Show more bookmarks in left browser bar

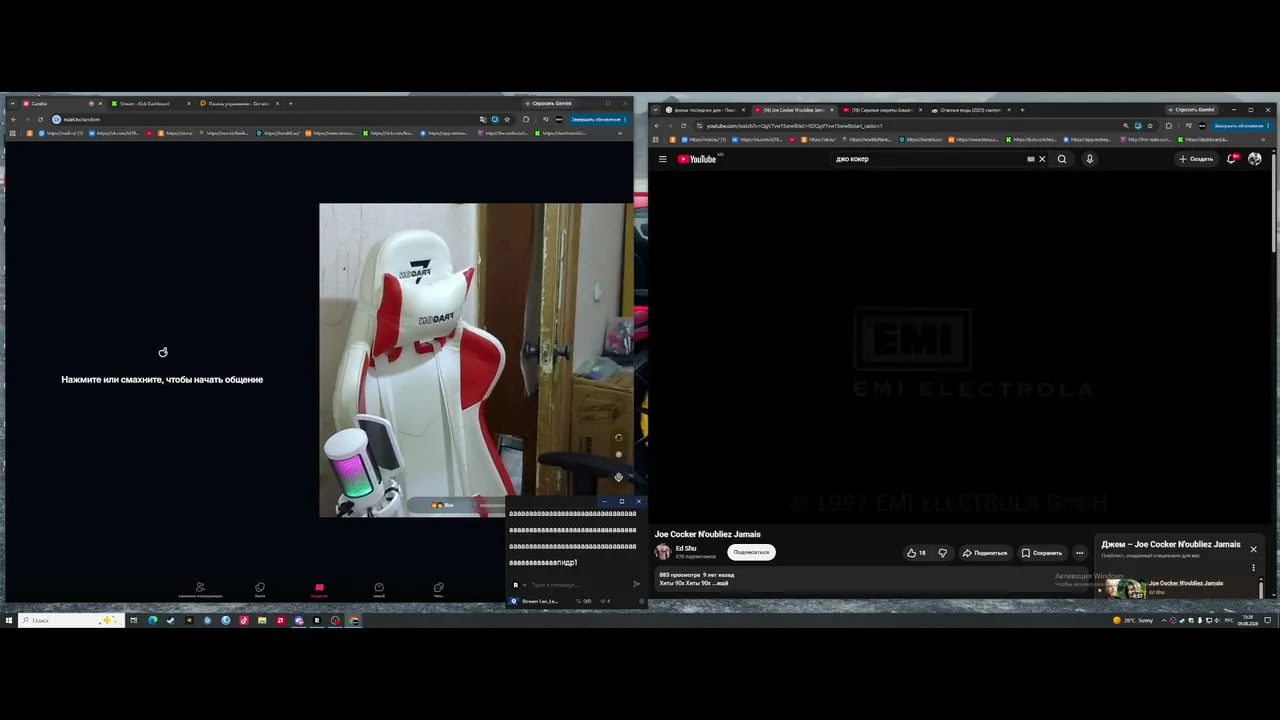pos(619,133)
